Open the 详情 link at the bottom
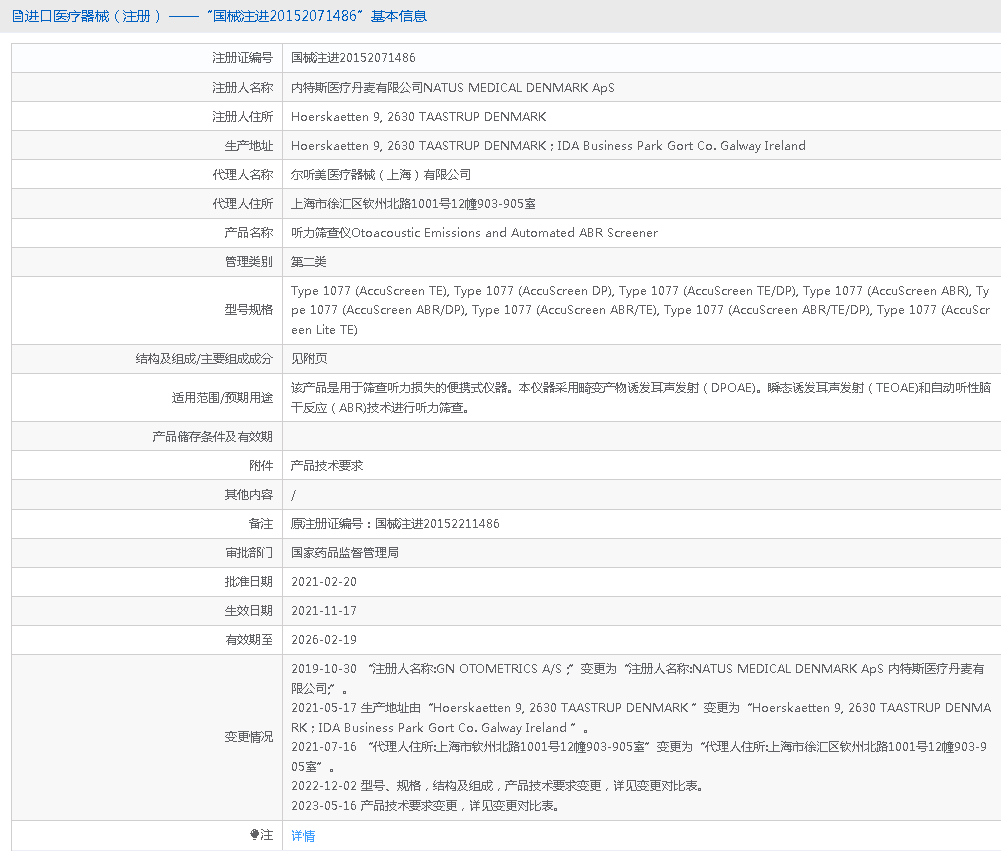 tap(303, 836)
